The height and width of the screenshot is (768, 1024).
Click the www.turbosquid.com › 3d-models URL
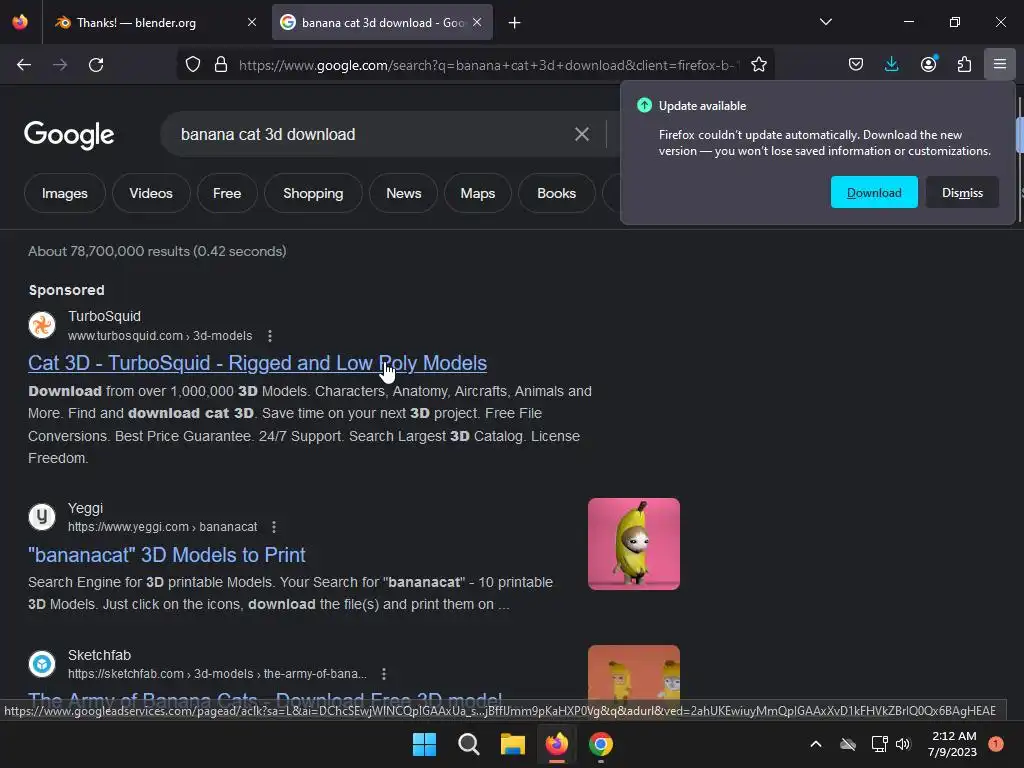coord(160,336)
